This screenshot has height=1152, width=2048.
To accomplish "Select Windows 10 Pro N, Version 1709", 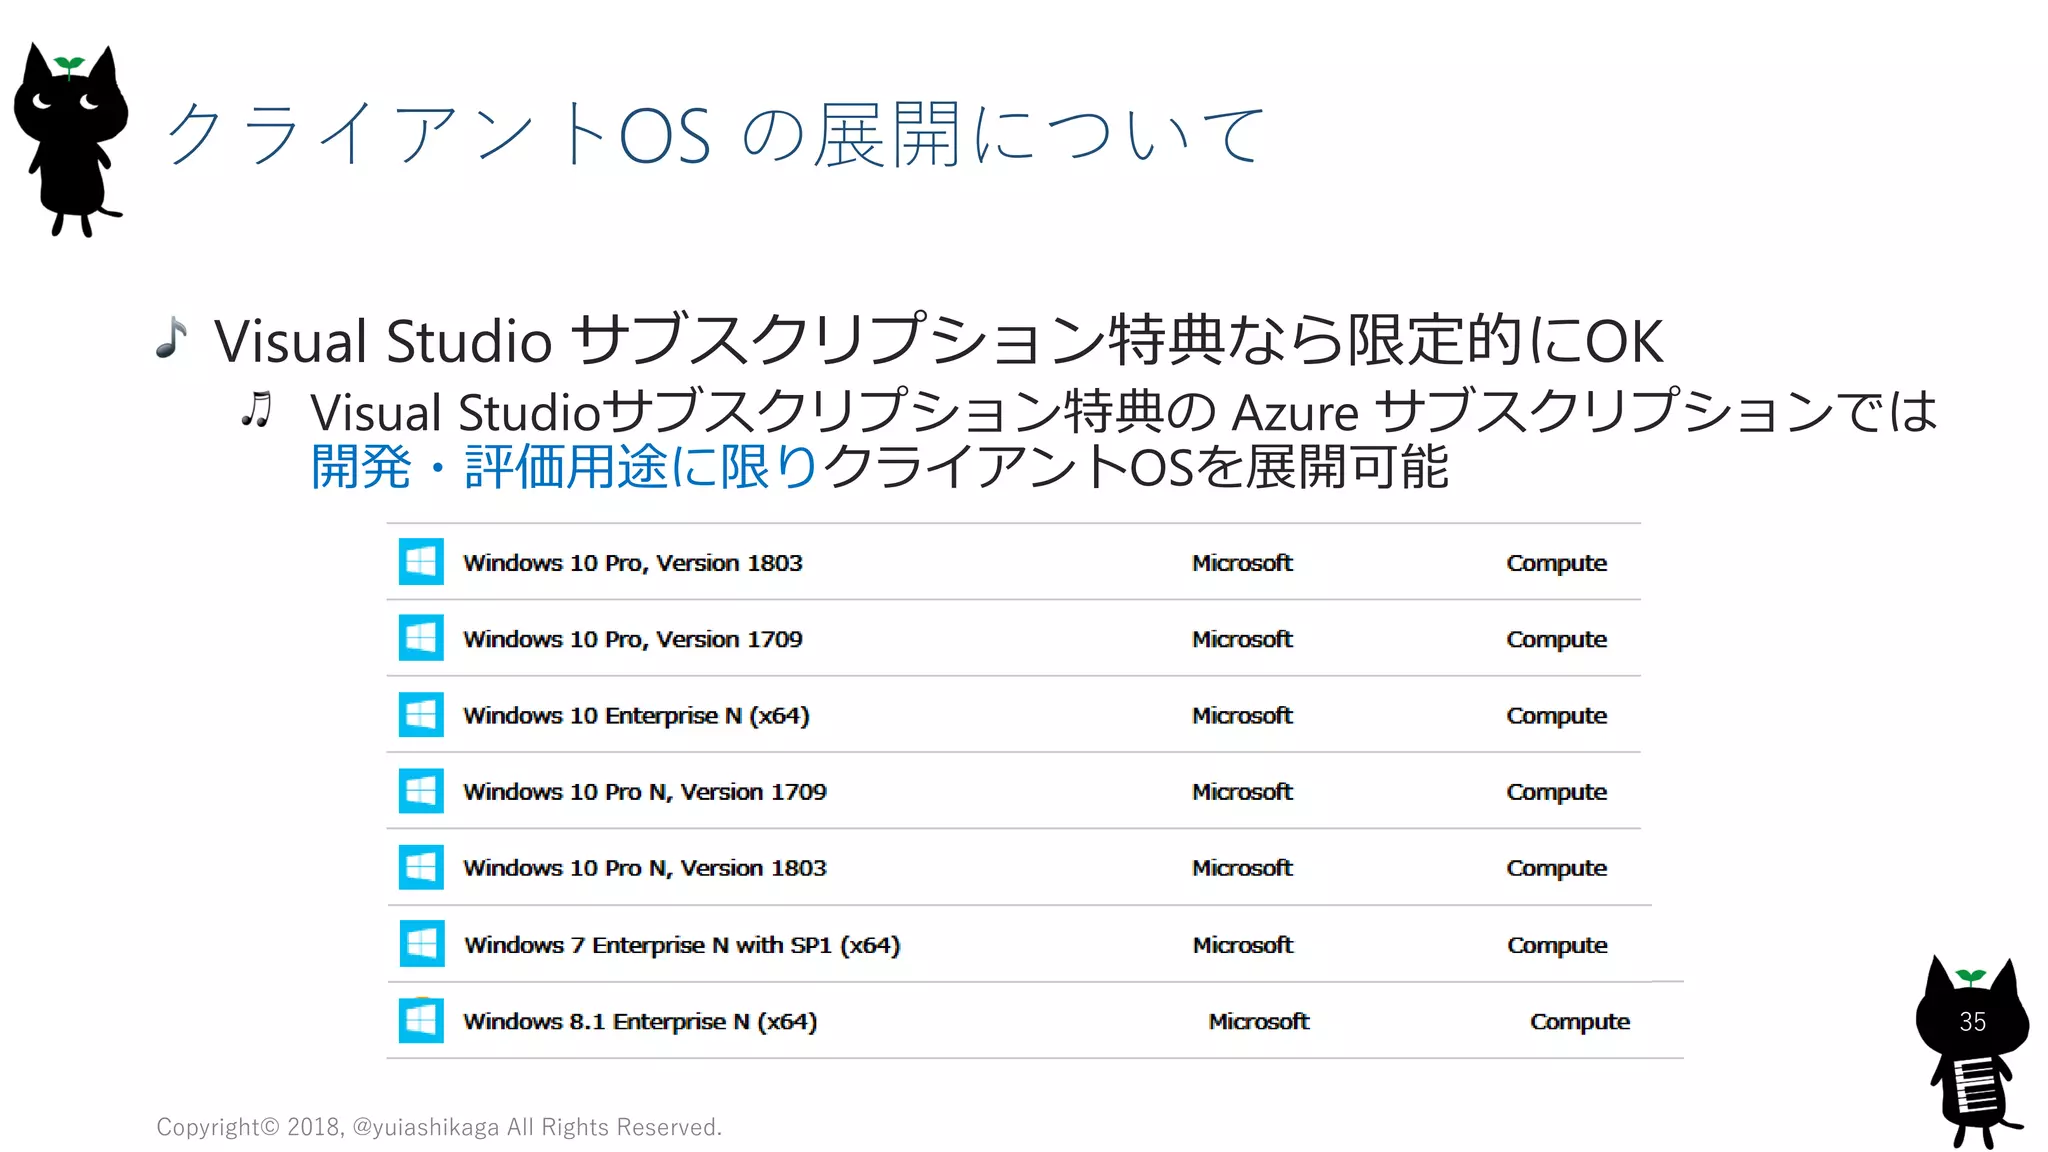I will click(x=645, y=792).
